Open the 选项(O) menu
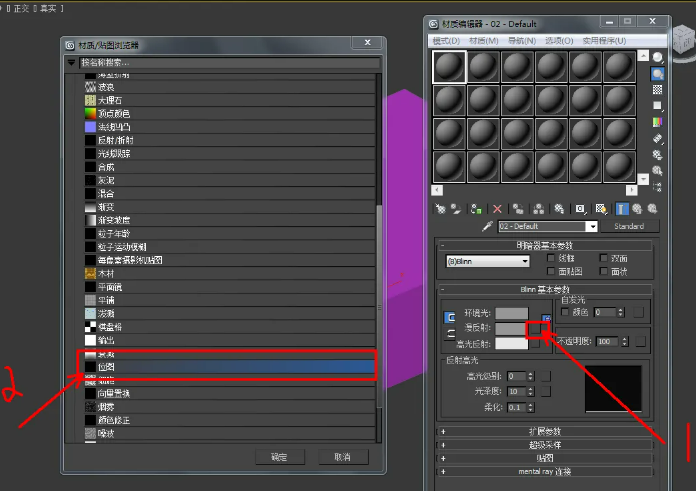This screenshot has width=696, height=491. pyautogui.click(x=559, y=41)
